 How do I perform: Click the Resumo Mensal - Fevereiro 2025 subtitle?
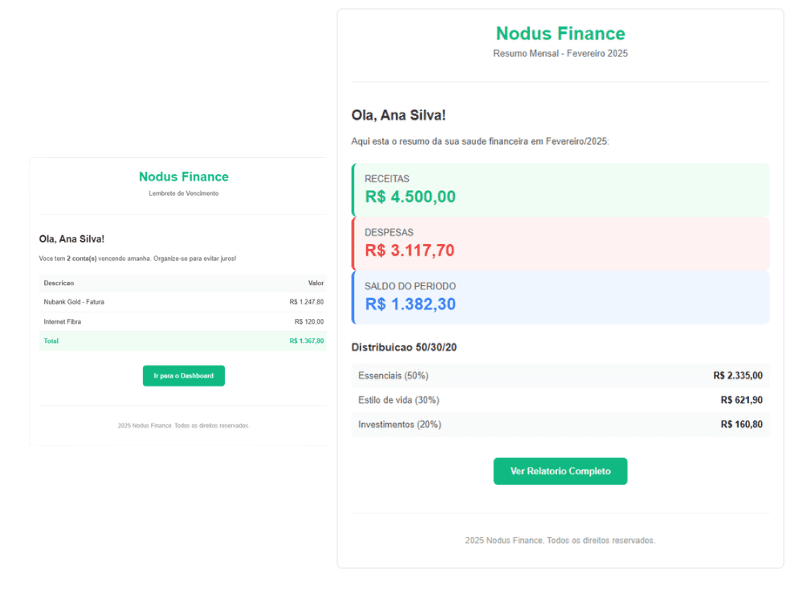(560, 53)
